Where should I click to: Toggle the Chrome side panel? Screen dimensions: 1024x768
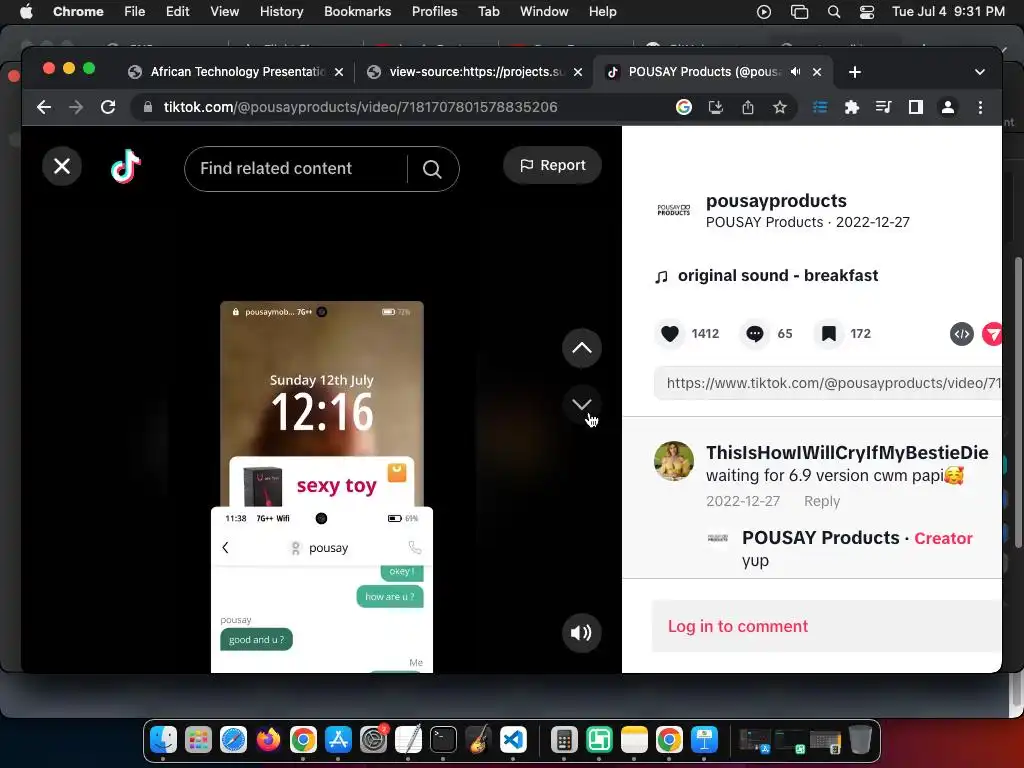pos(916,107)
